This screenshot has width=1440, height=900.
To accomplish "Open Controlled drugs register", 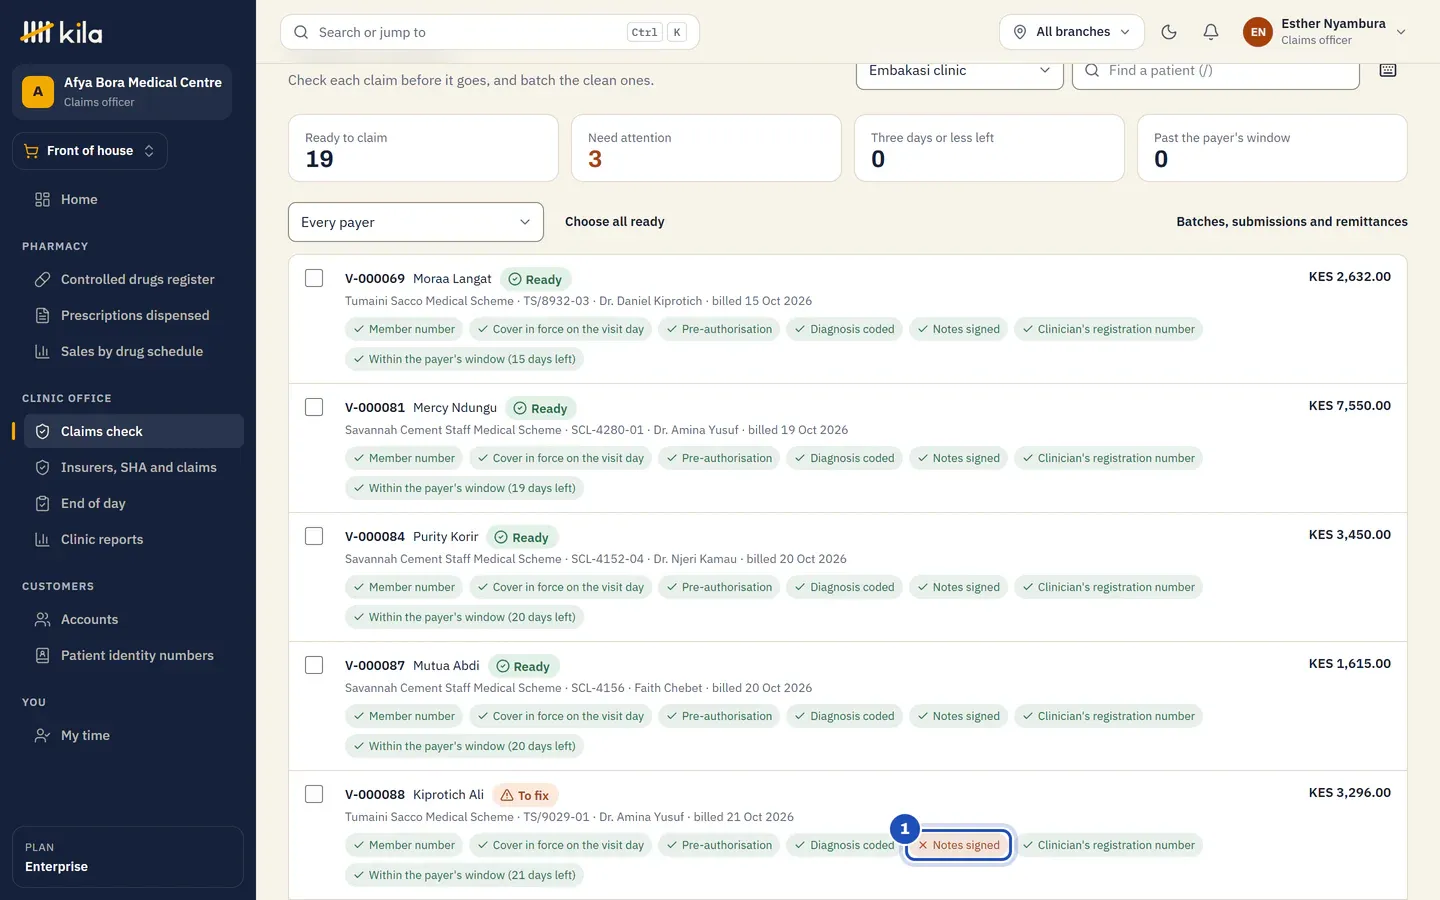I will coord(134,279).
